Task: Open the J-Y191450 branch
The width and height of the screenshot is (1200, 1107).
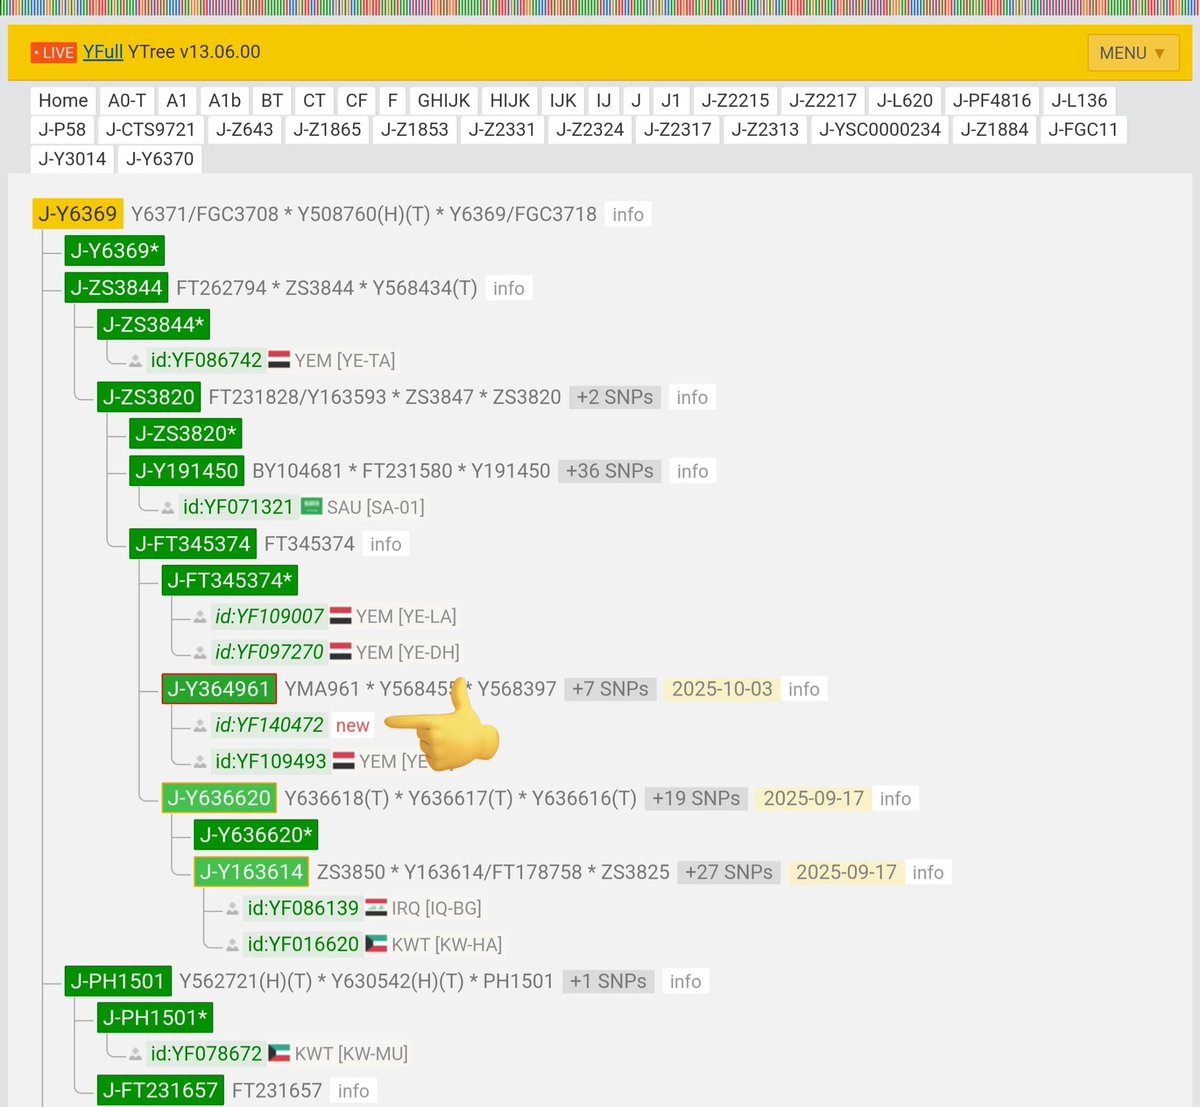Action: pos(187,471)
